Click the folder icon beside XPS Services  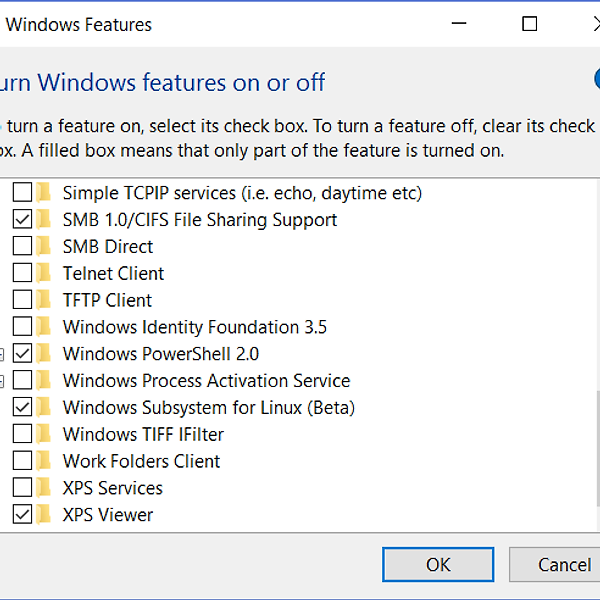(x=44, y=488)
